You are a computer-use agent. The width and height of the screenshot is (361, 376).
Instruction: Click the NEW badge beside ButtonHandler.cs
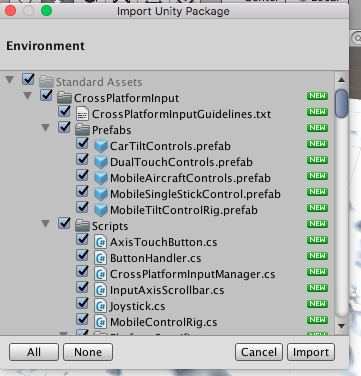[x=317, y=256]
